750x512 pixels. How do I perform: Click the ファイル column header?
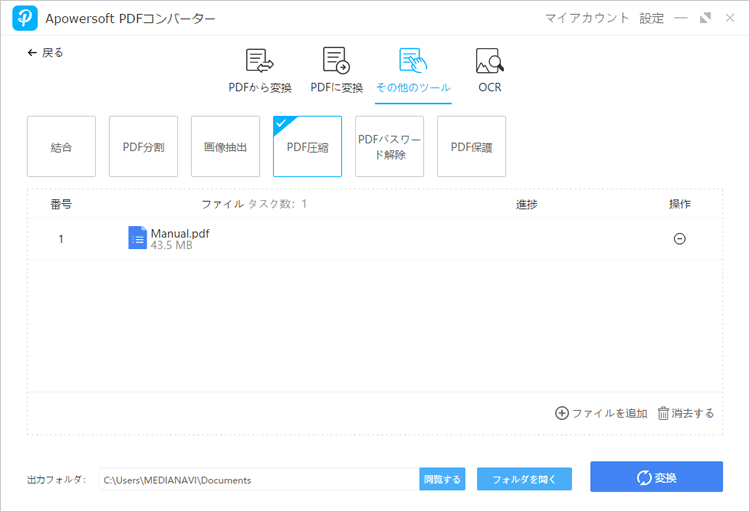[222, 204]
